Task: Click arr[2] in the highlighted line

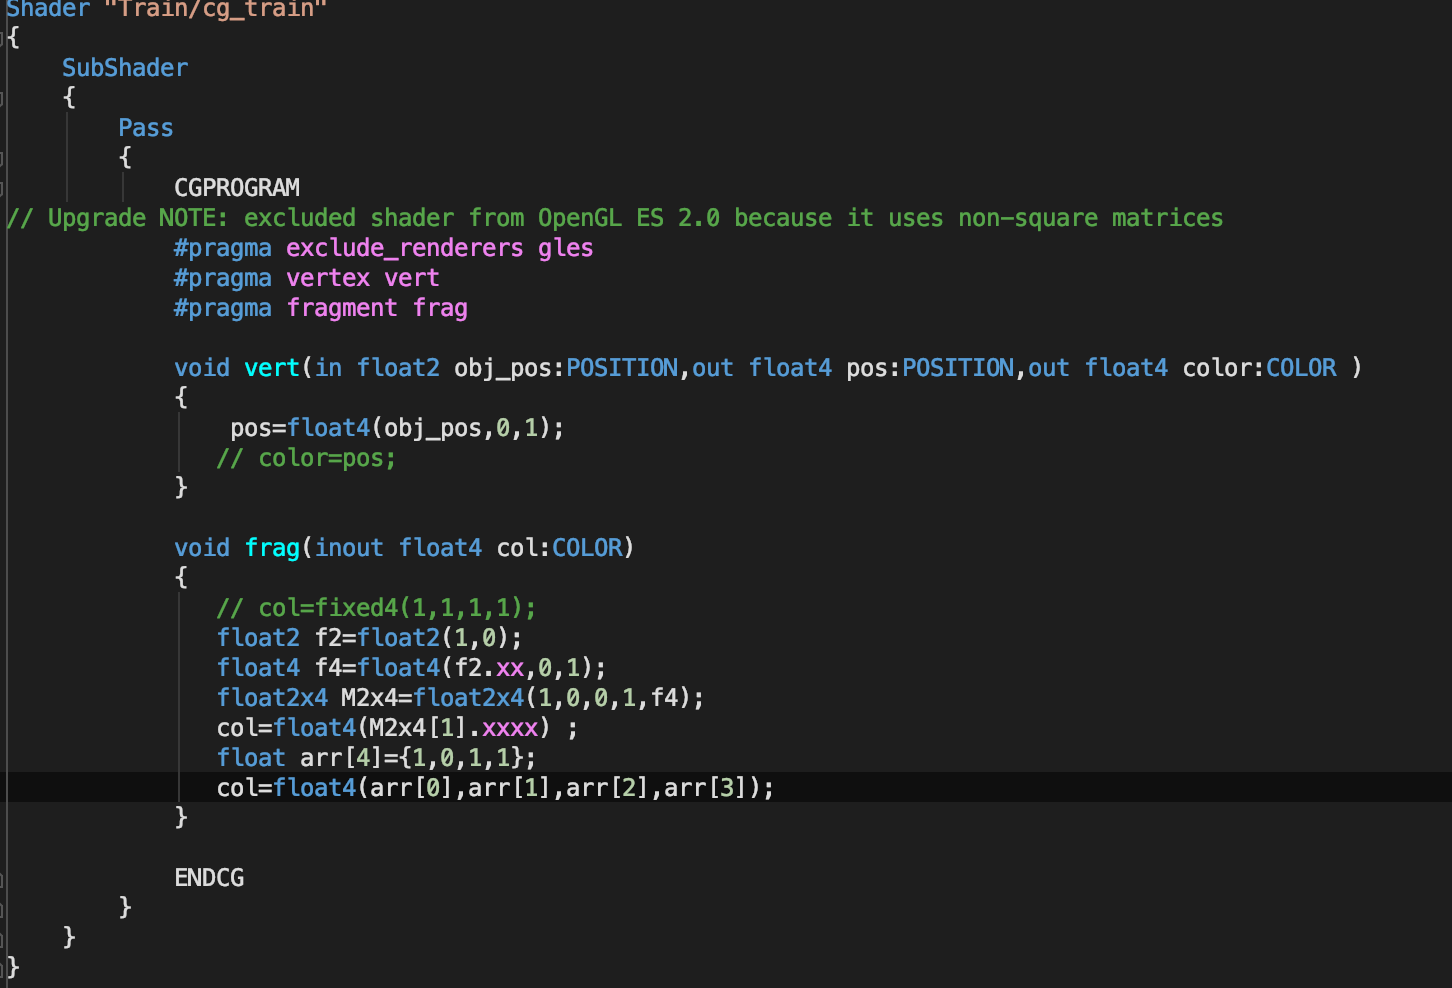Action: pyautogui.click(x=608, y=788)
